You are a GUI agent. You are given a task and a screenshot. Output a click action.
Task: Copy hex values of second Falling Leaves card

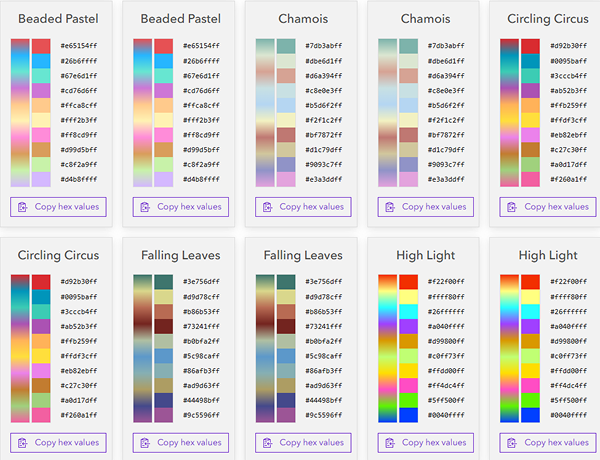[x=303, y=443]
